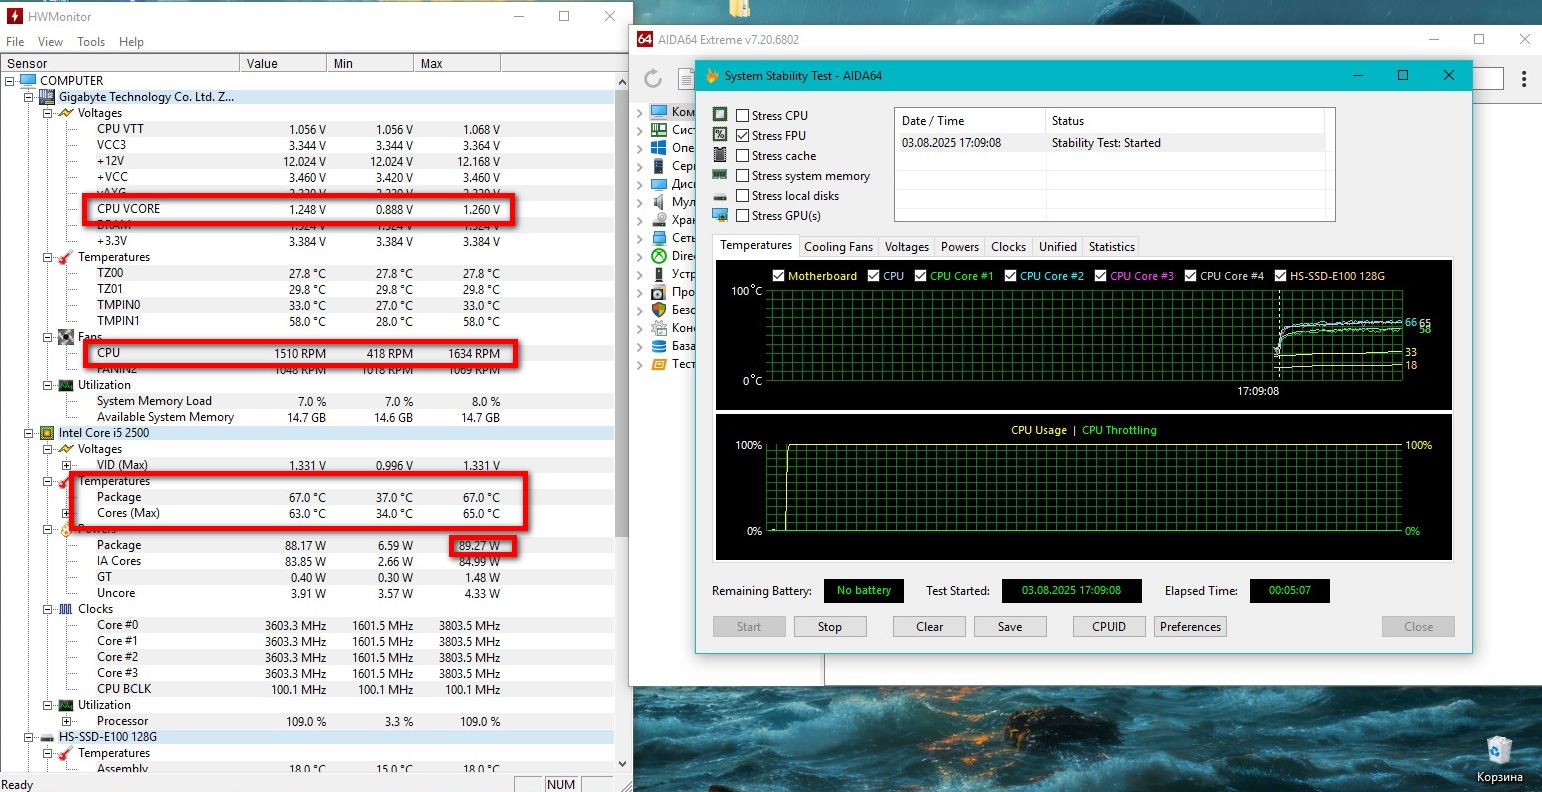Click the Fans icon in HWMonitor
The width and height of the screenshot is (1542, 792).
65,337
